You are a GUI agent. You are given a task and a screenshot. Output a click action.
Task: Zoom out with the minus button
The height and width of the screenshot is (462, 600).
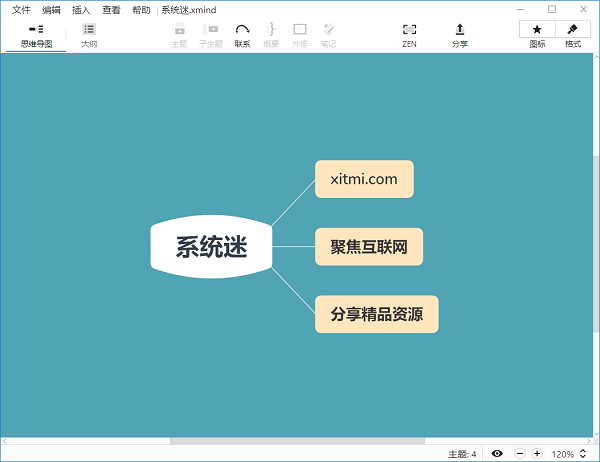(520, 454)
